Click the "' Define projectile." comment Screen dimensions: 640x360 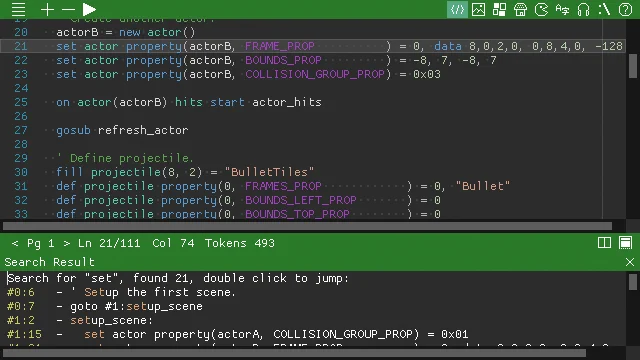point(125,158)
